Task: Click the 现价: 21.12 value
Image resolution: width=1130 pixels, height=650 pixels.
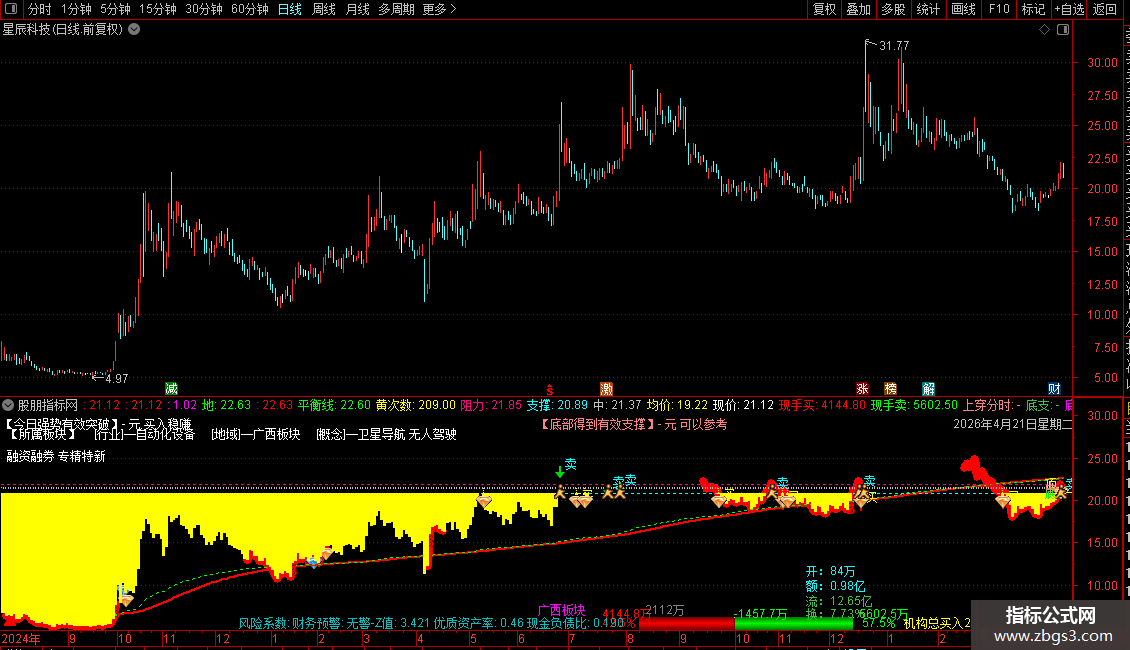Action: (743, 406)
